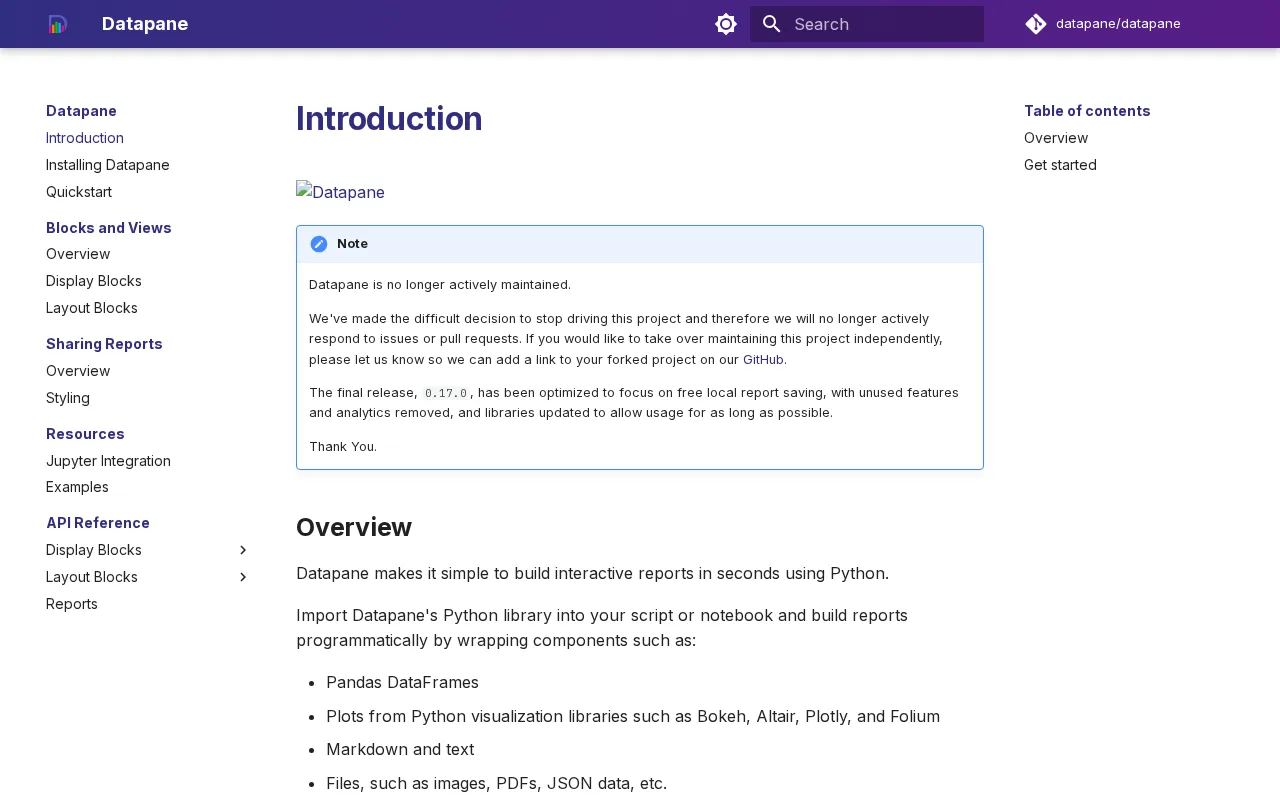Open the Examples page
The image size is (1280, 800).
click(x=77, y=487)
